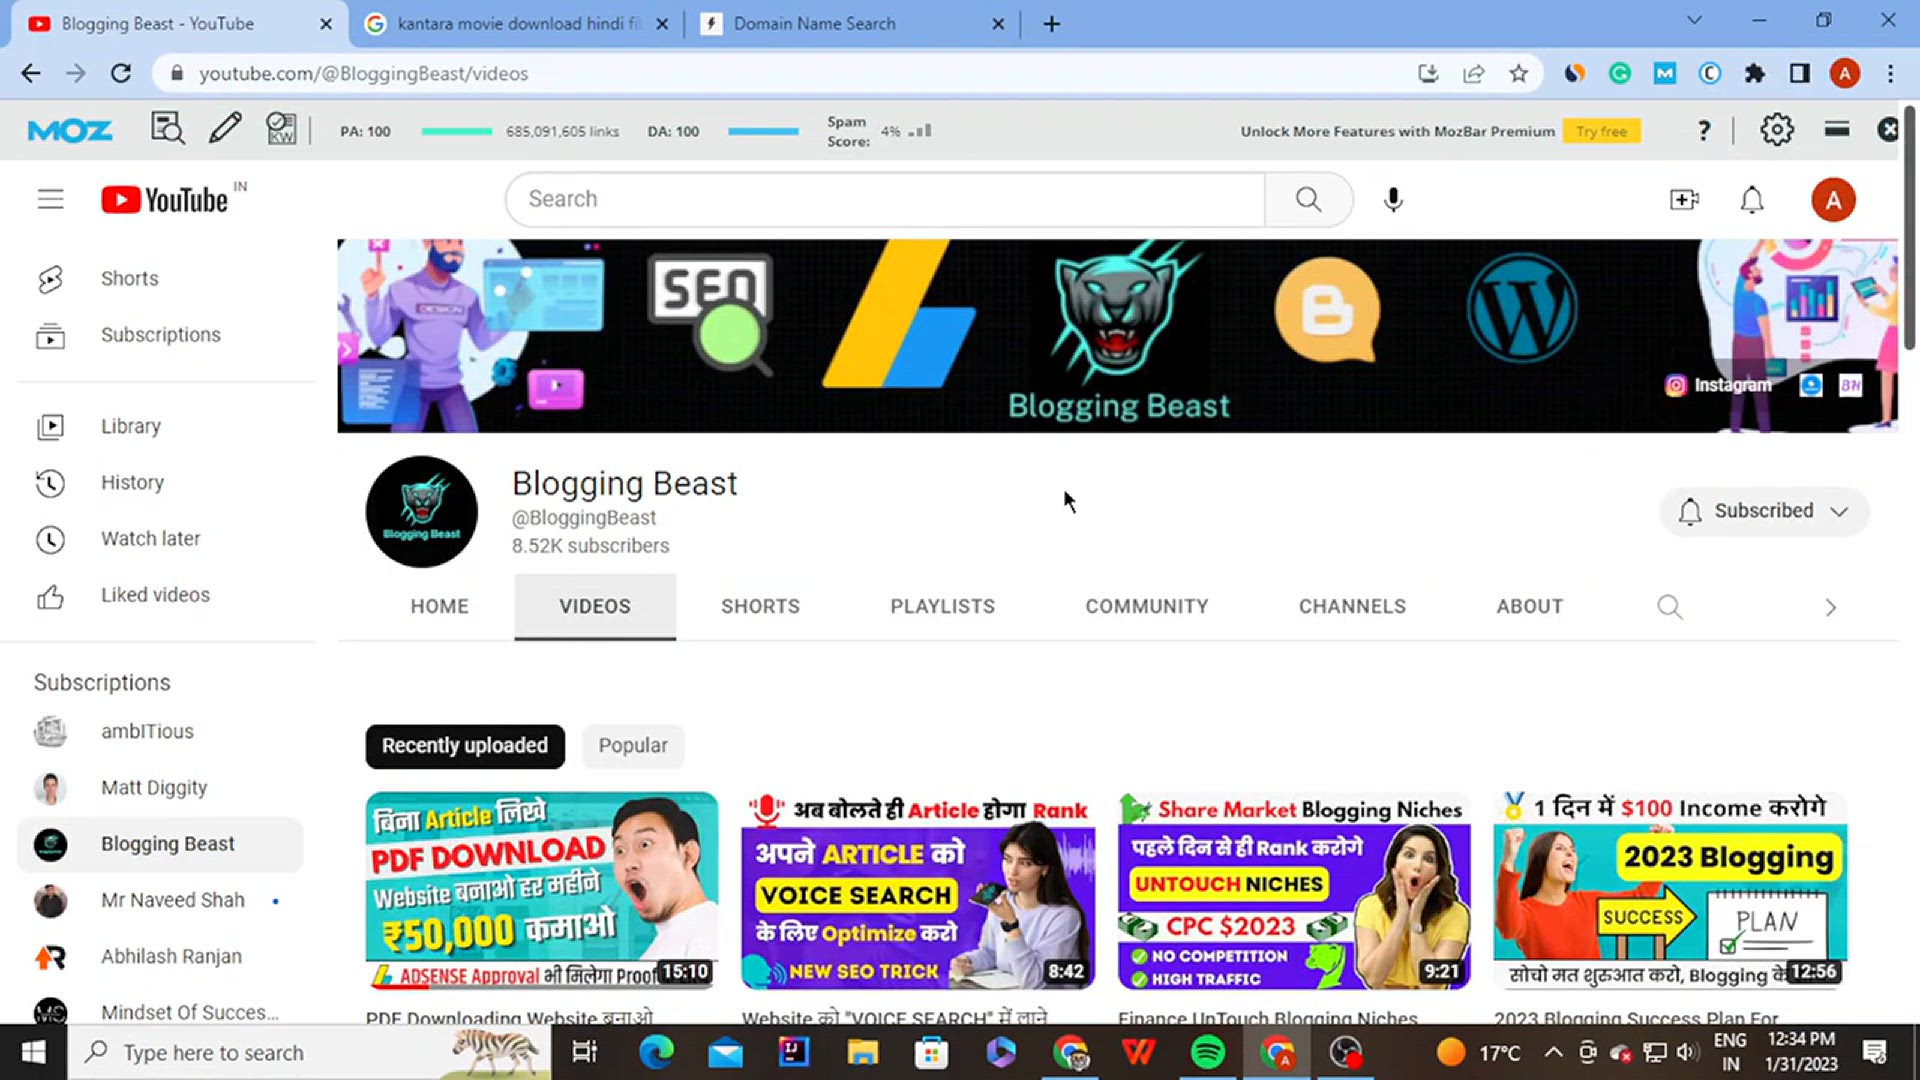Toggle the Chrome side panel icon
Image resolution: width=1920 pixels, height=1080 pixels.
point(1800,73)
